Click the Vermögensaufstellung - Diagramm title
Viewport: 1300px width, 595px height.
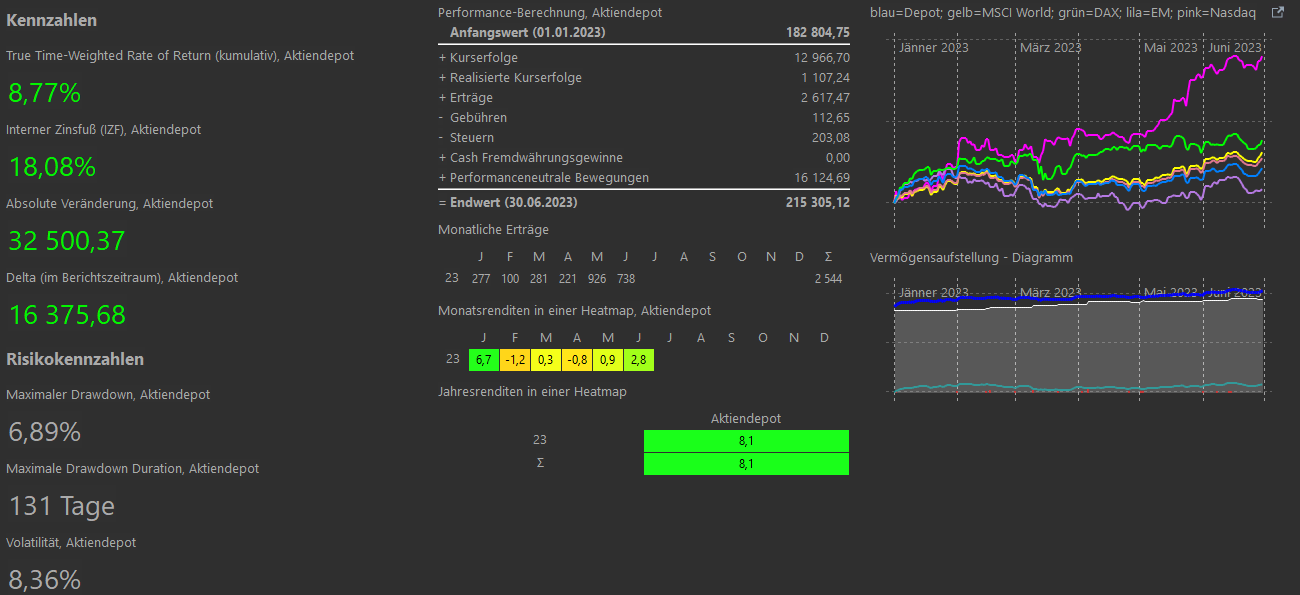[971, 257]
